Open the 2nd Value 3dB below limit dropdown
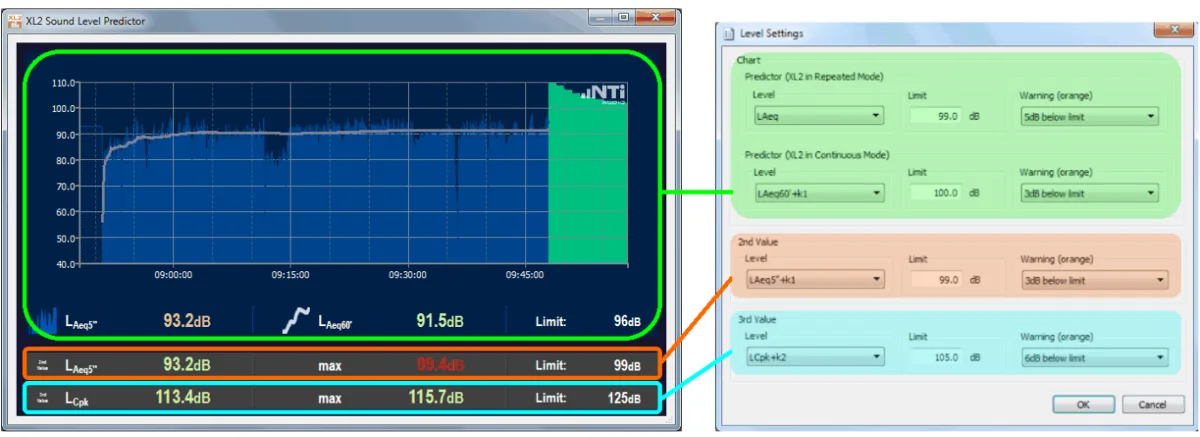 (1095, 280)
